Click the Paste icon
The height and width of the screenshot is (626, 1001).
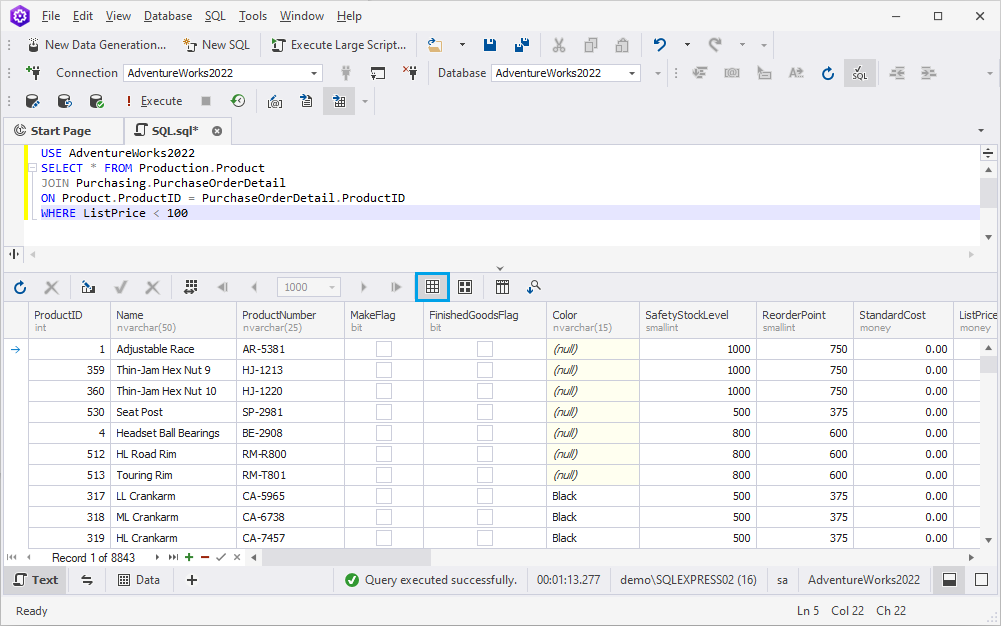tap(622, 45)
